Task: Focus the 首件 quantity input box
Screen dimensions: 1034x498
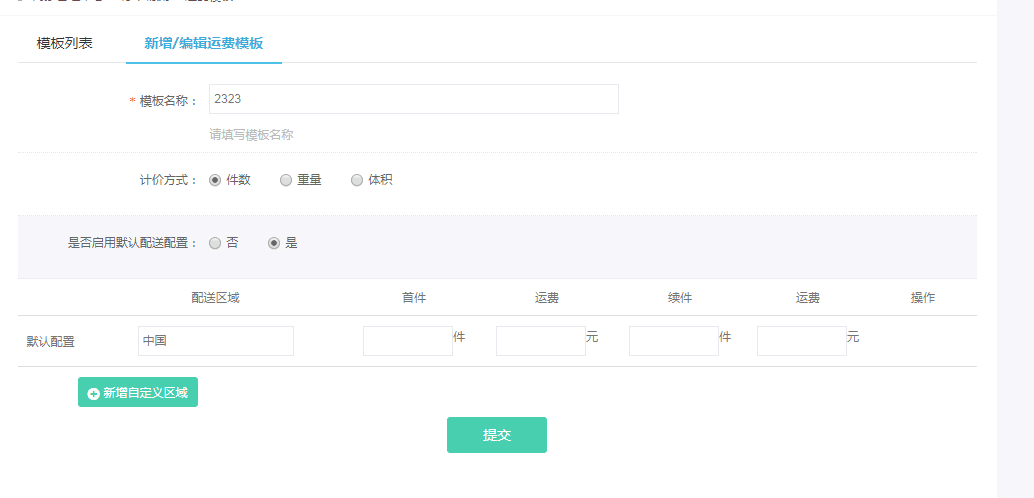Action: pos(407,341)
